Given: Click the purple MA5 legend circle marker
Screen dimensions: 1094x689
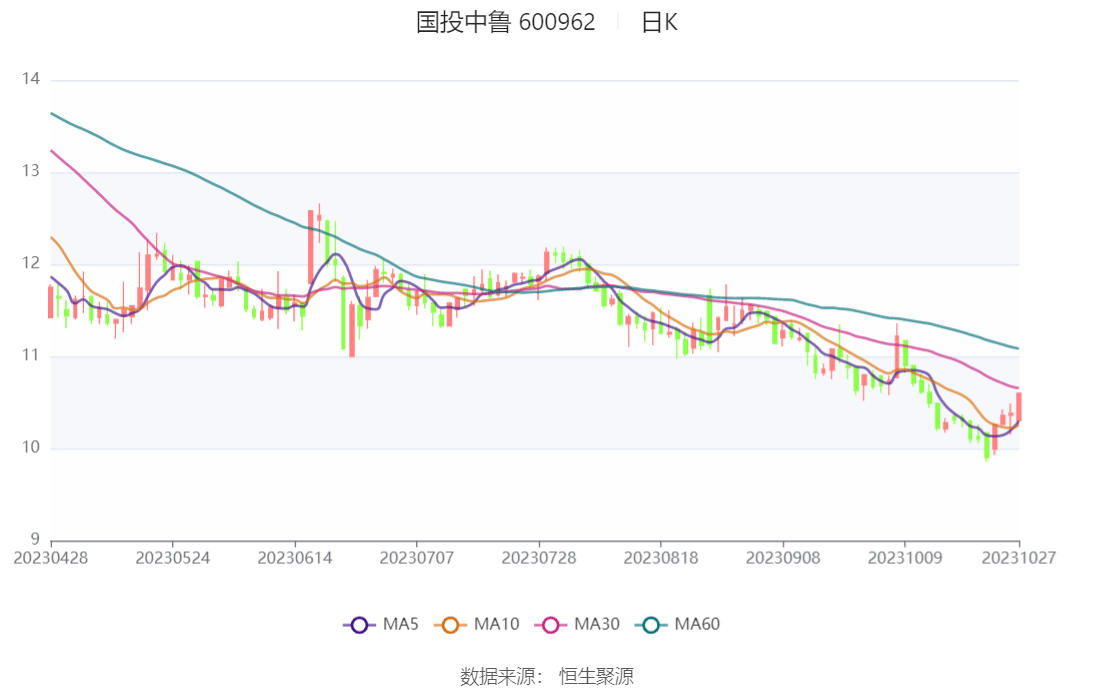Looking at the screenshot, I should 359,625.
